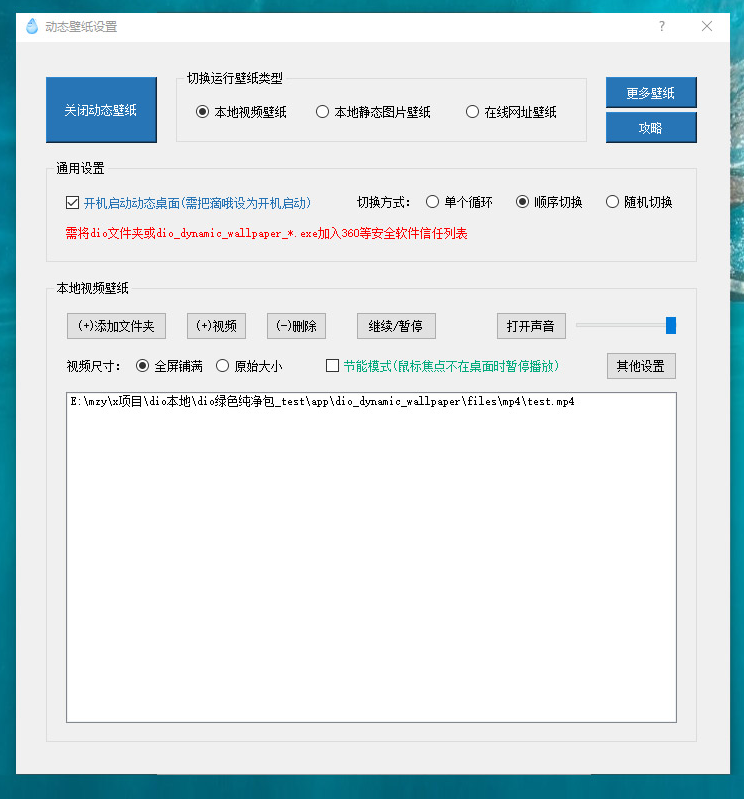Click (+)添加文件夹 to add folder
Viewport: 744px width, 799px height.
(x=116, y=326)
